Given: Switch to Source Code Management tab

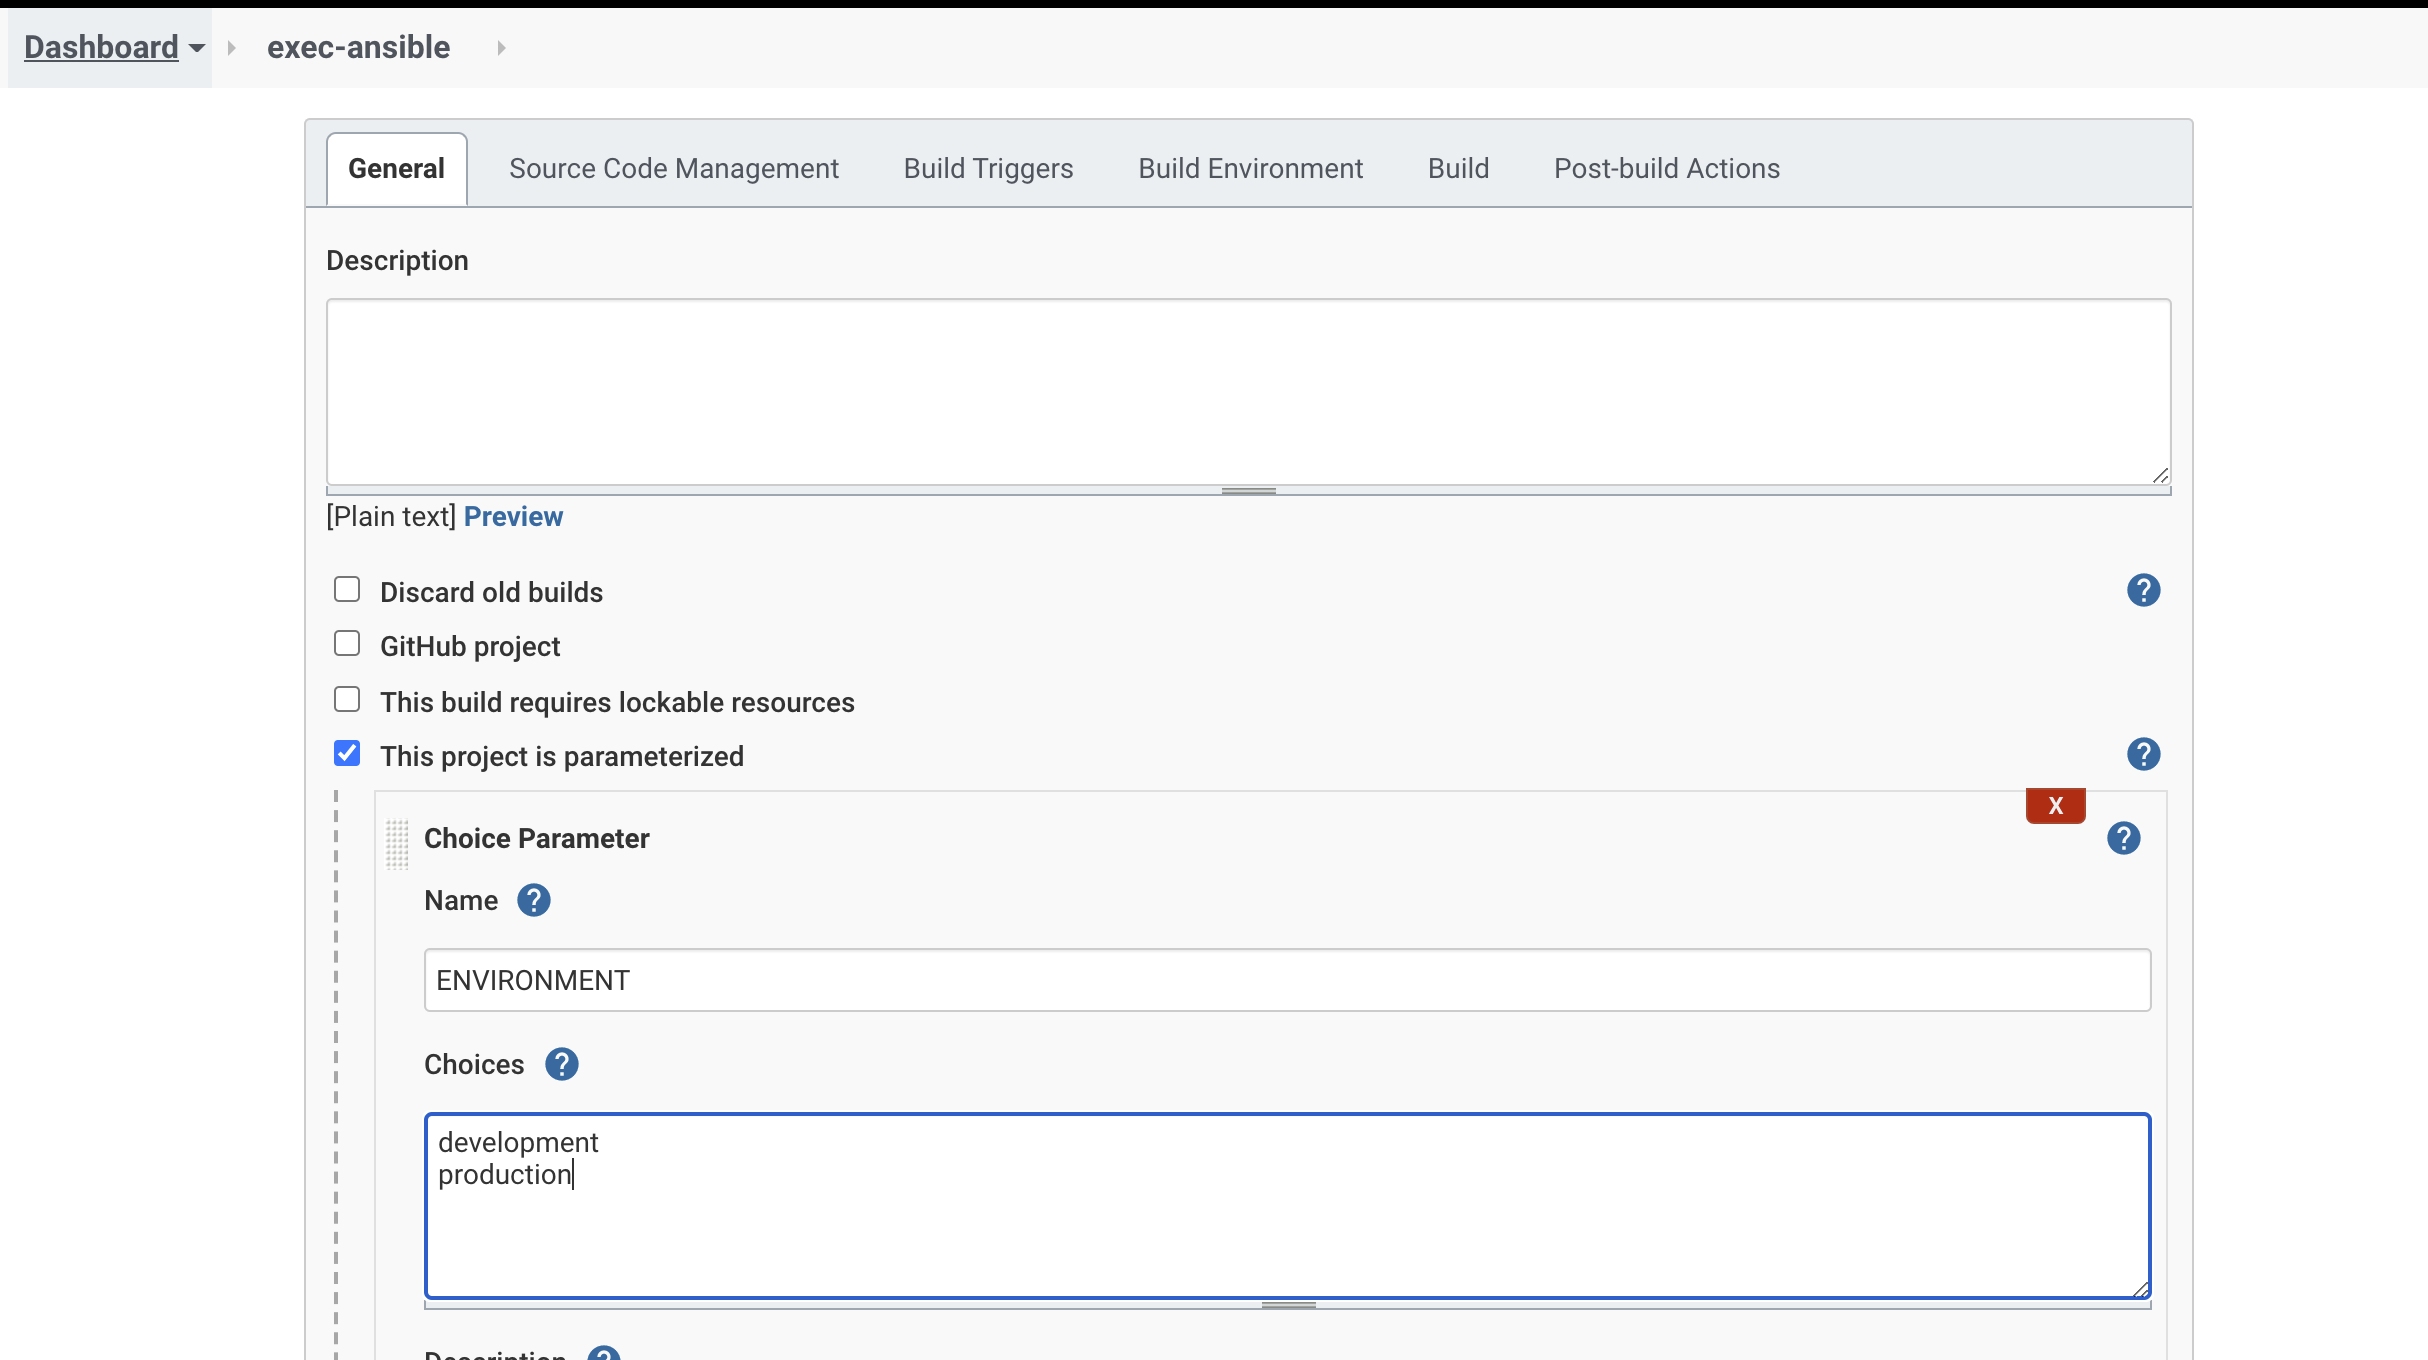Looking at the screenshot, I should click(673, 168).
